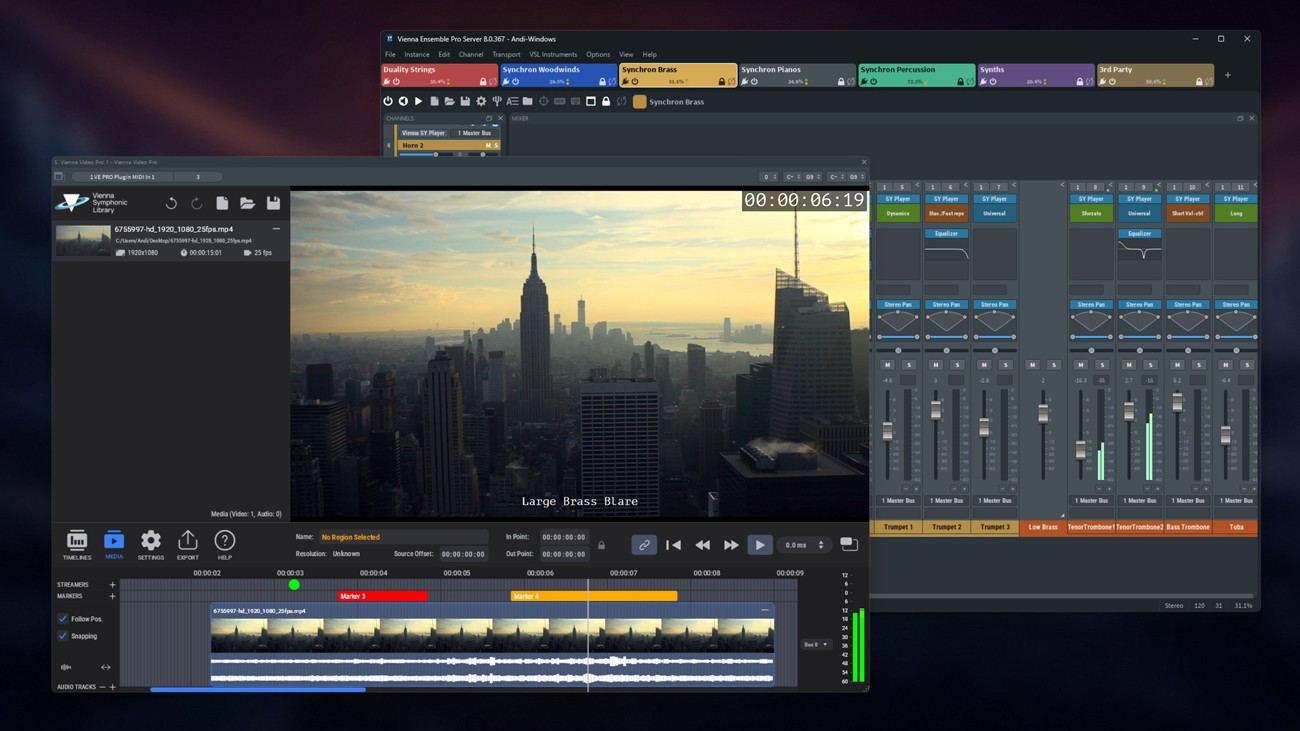Select the Timelines panel icon
Image resolution: width=1300 pixels, height=731 pixels.
pos(77,540)
